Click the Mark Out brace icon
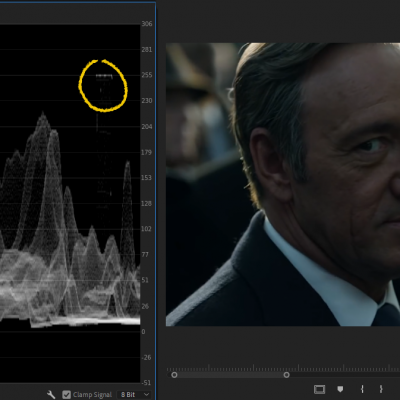The height and width of the screenshot is (400, 400). 381,389
